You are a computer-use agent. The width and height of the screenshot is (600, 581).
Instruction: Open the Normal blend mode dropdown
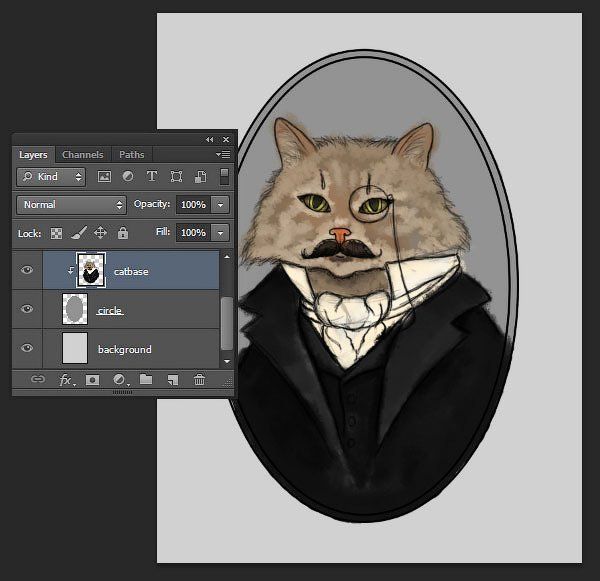point(71,205)
